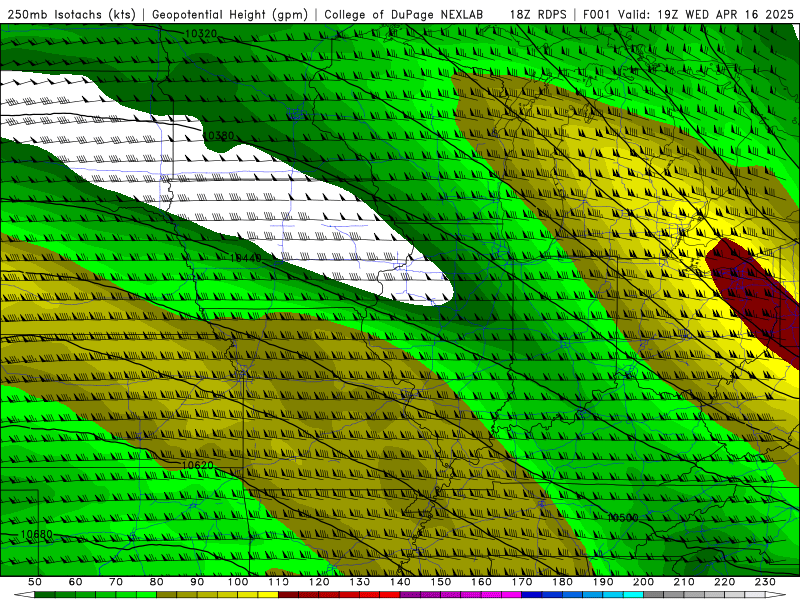Click the 10620 height contour label
The image size is (800, 600).
pyautogui.click(x=197, y=465)
